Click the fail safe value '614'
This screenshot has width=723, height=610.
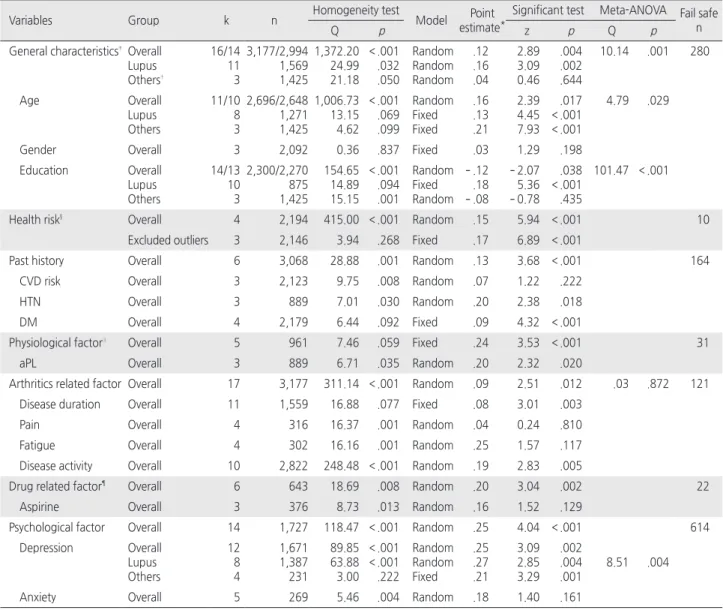(x=699, y=527)
